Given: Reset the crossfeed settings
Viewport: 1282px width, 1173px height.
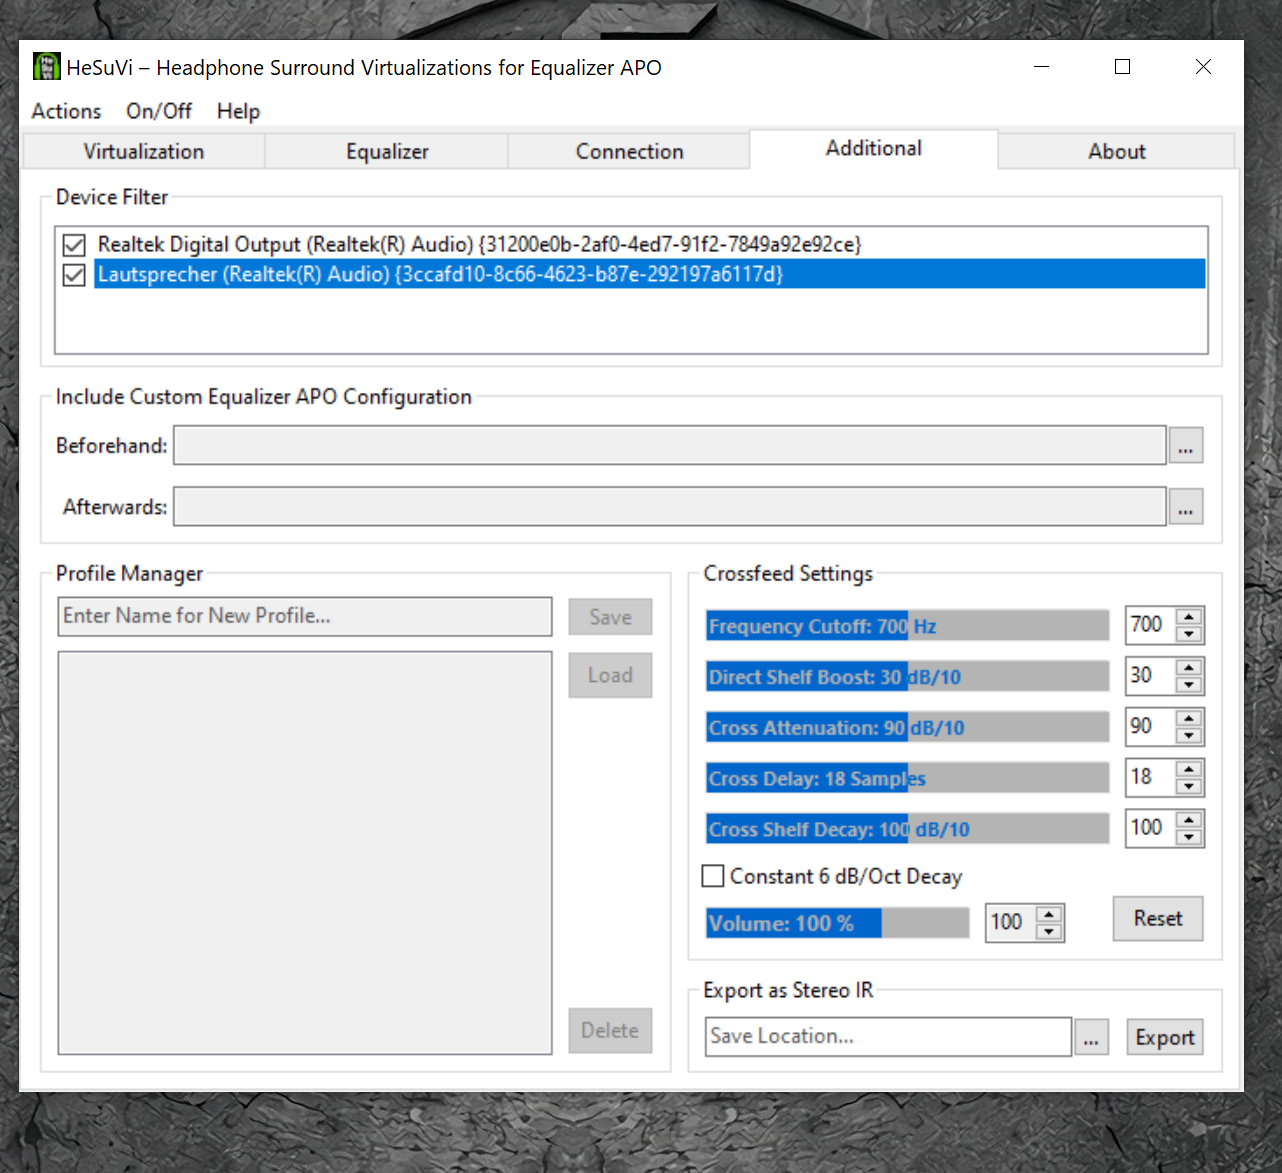Looking at the screenshot, I should click(1158, 918).
